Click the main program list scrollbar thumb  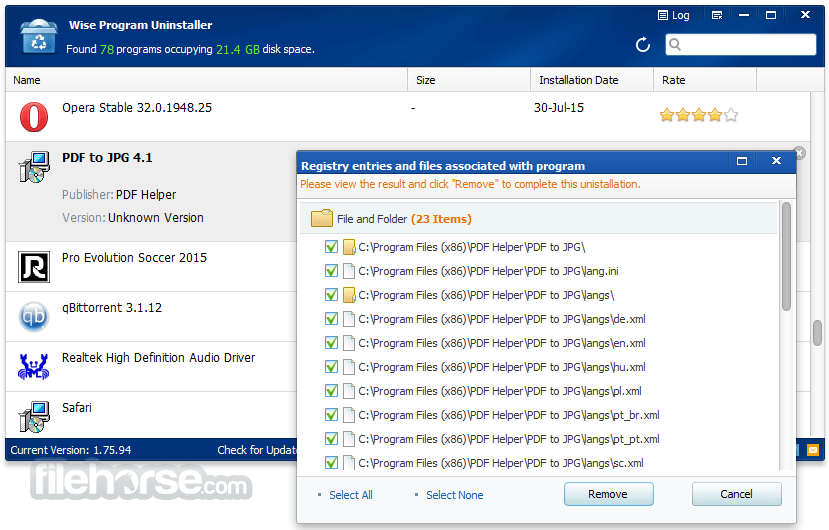pyautogui.click(x=818, y=333)
